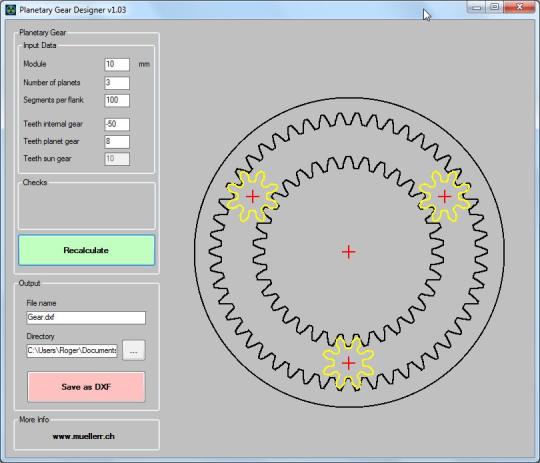
Task: Click the 'Output' group label
Action: [x=29, y=283]
